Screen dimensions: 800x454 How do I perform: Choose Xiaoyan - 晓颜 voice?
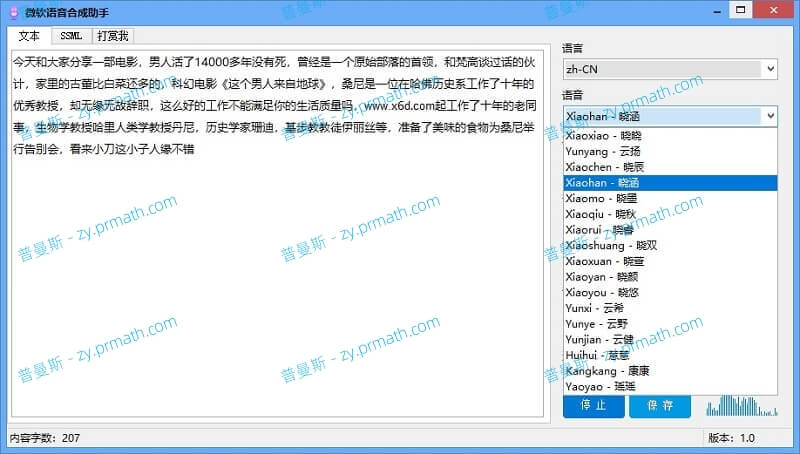(x=670, y=277)
